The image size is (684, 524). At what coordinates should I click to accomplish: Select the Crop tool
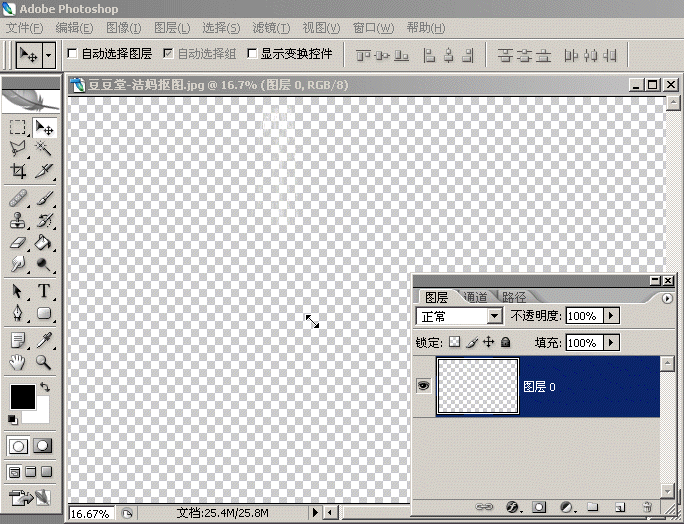point(17,171)
